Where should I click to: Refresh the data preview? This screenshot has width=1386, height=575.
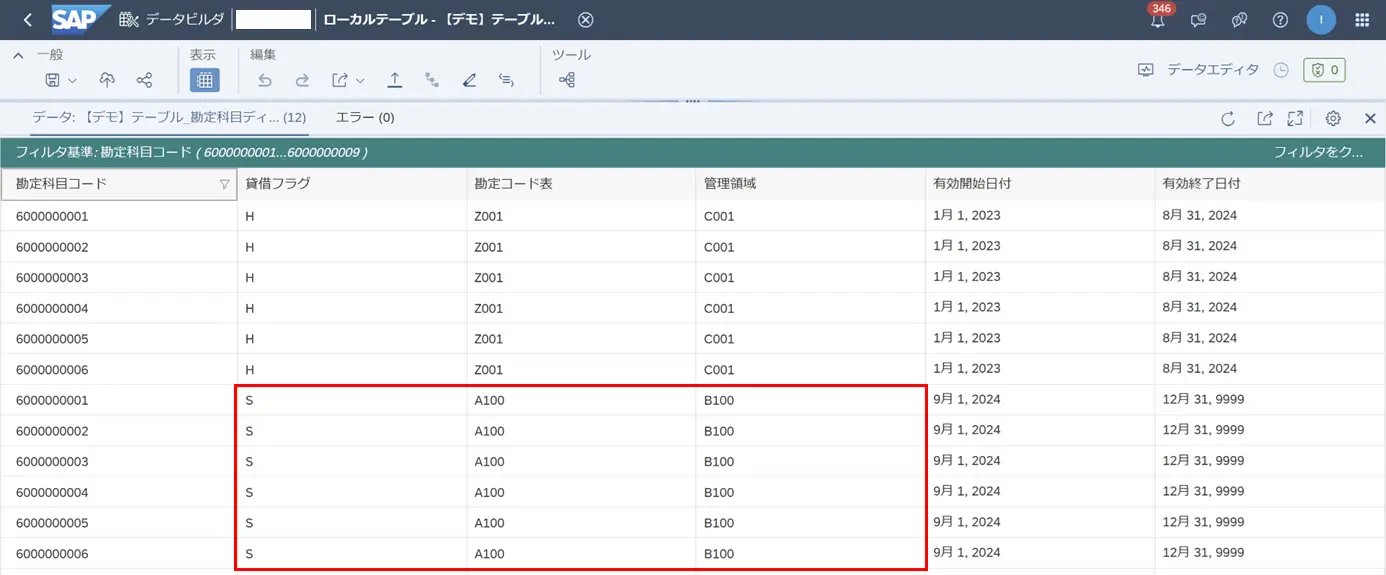pos(1228,119)
